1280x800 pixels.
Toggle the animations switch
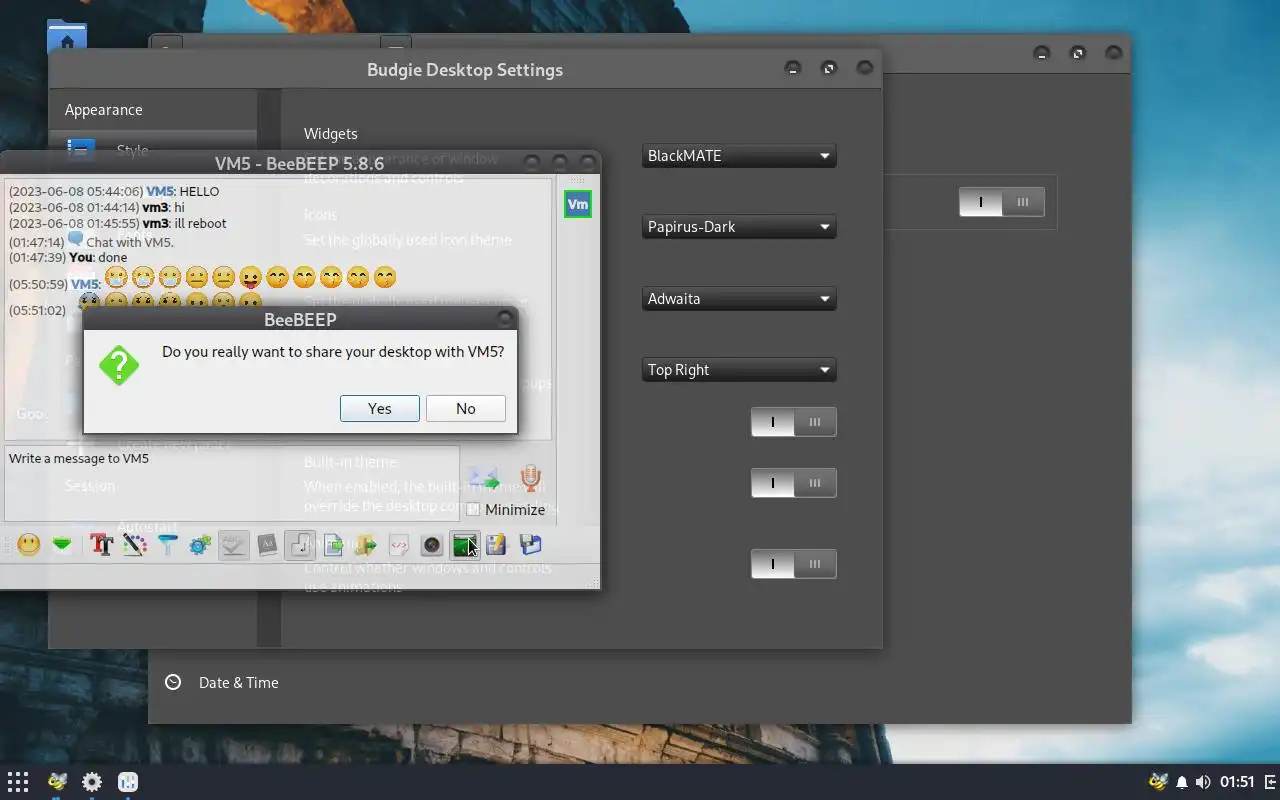pos(794,564)
